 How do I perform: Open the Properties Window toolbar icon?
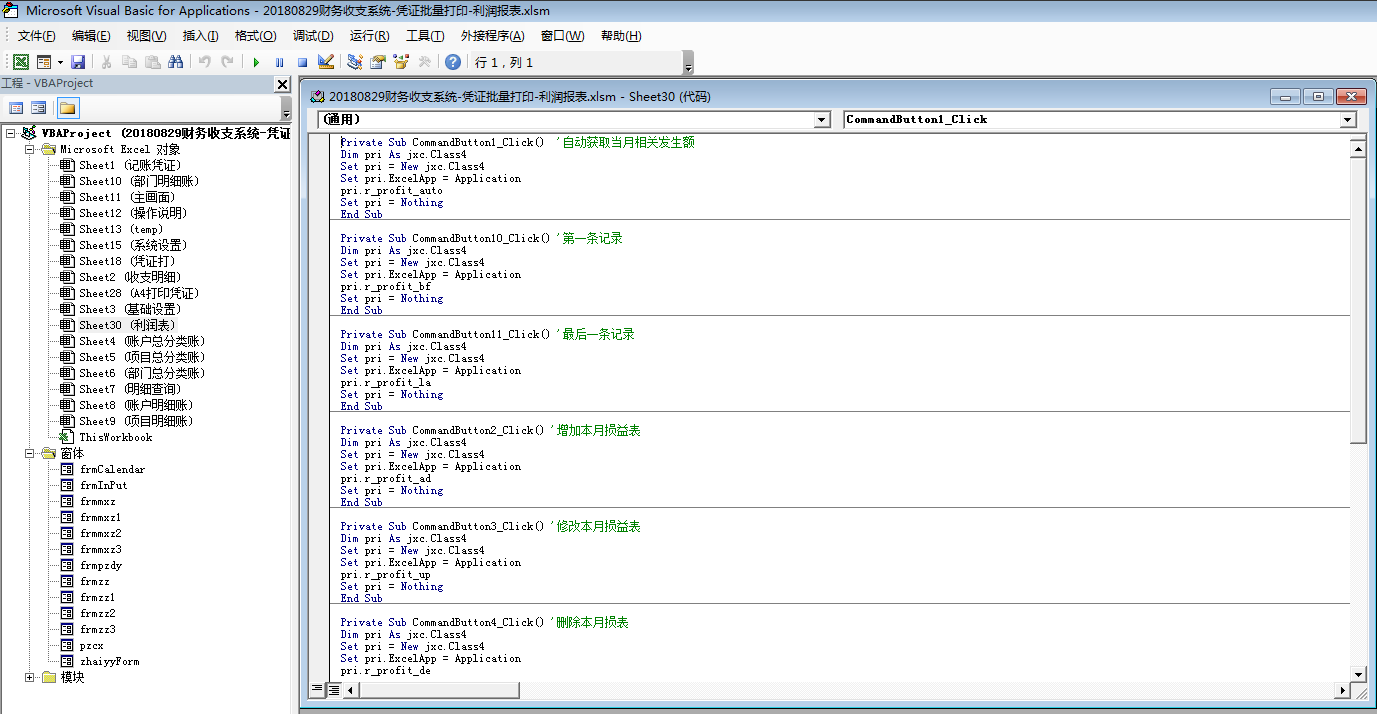pyautogui.click(x=377, y=62)
